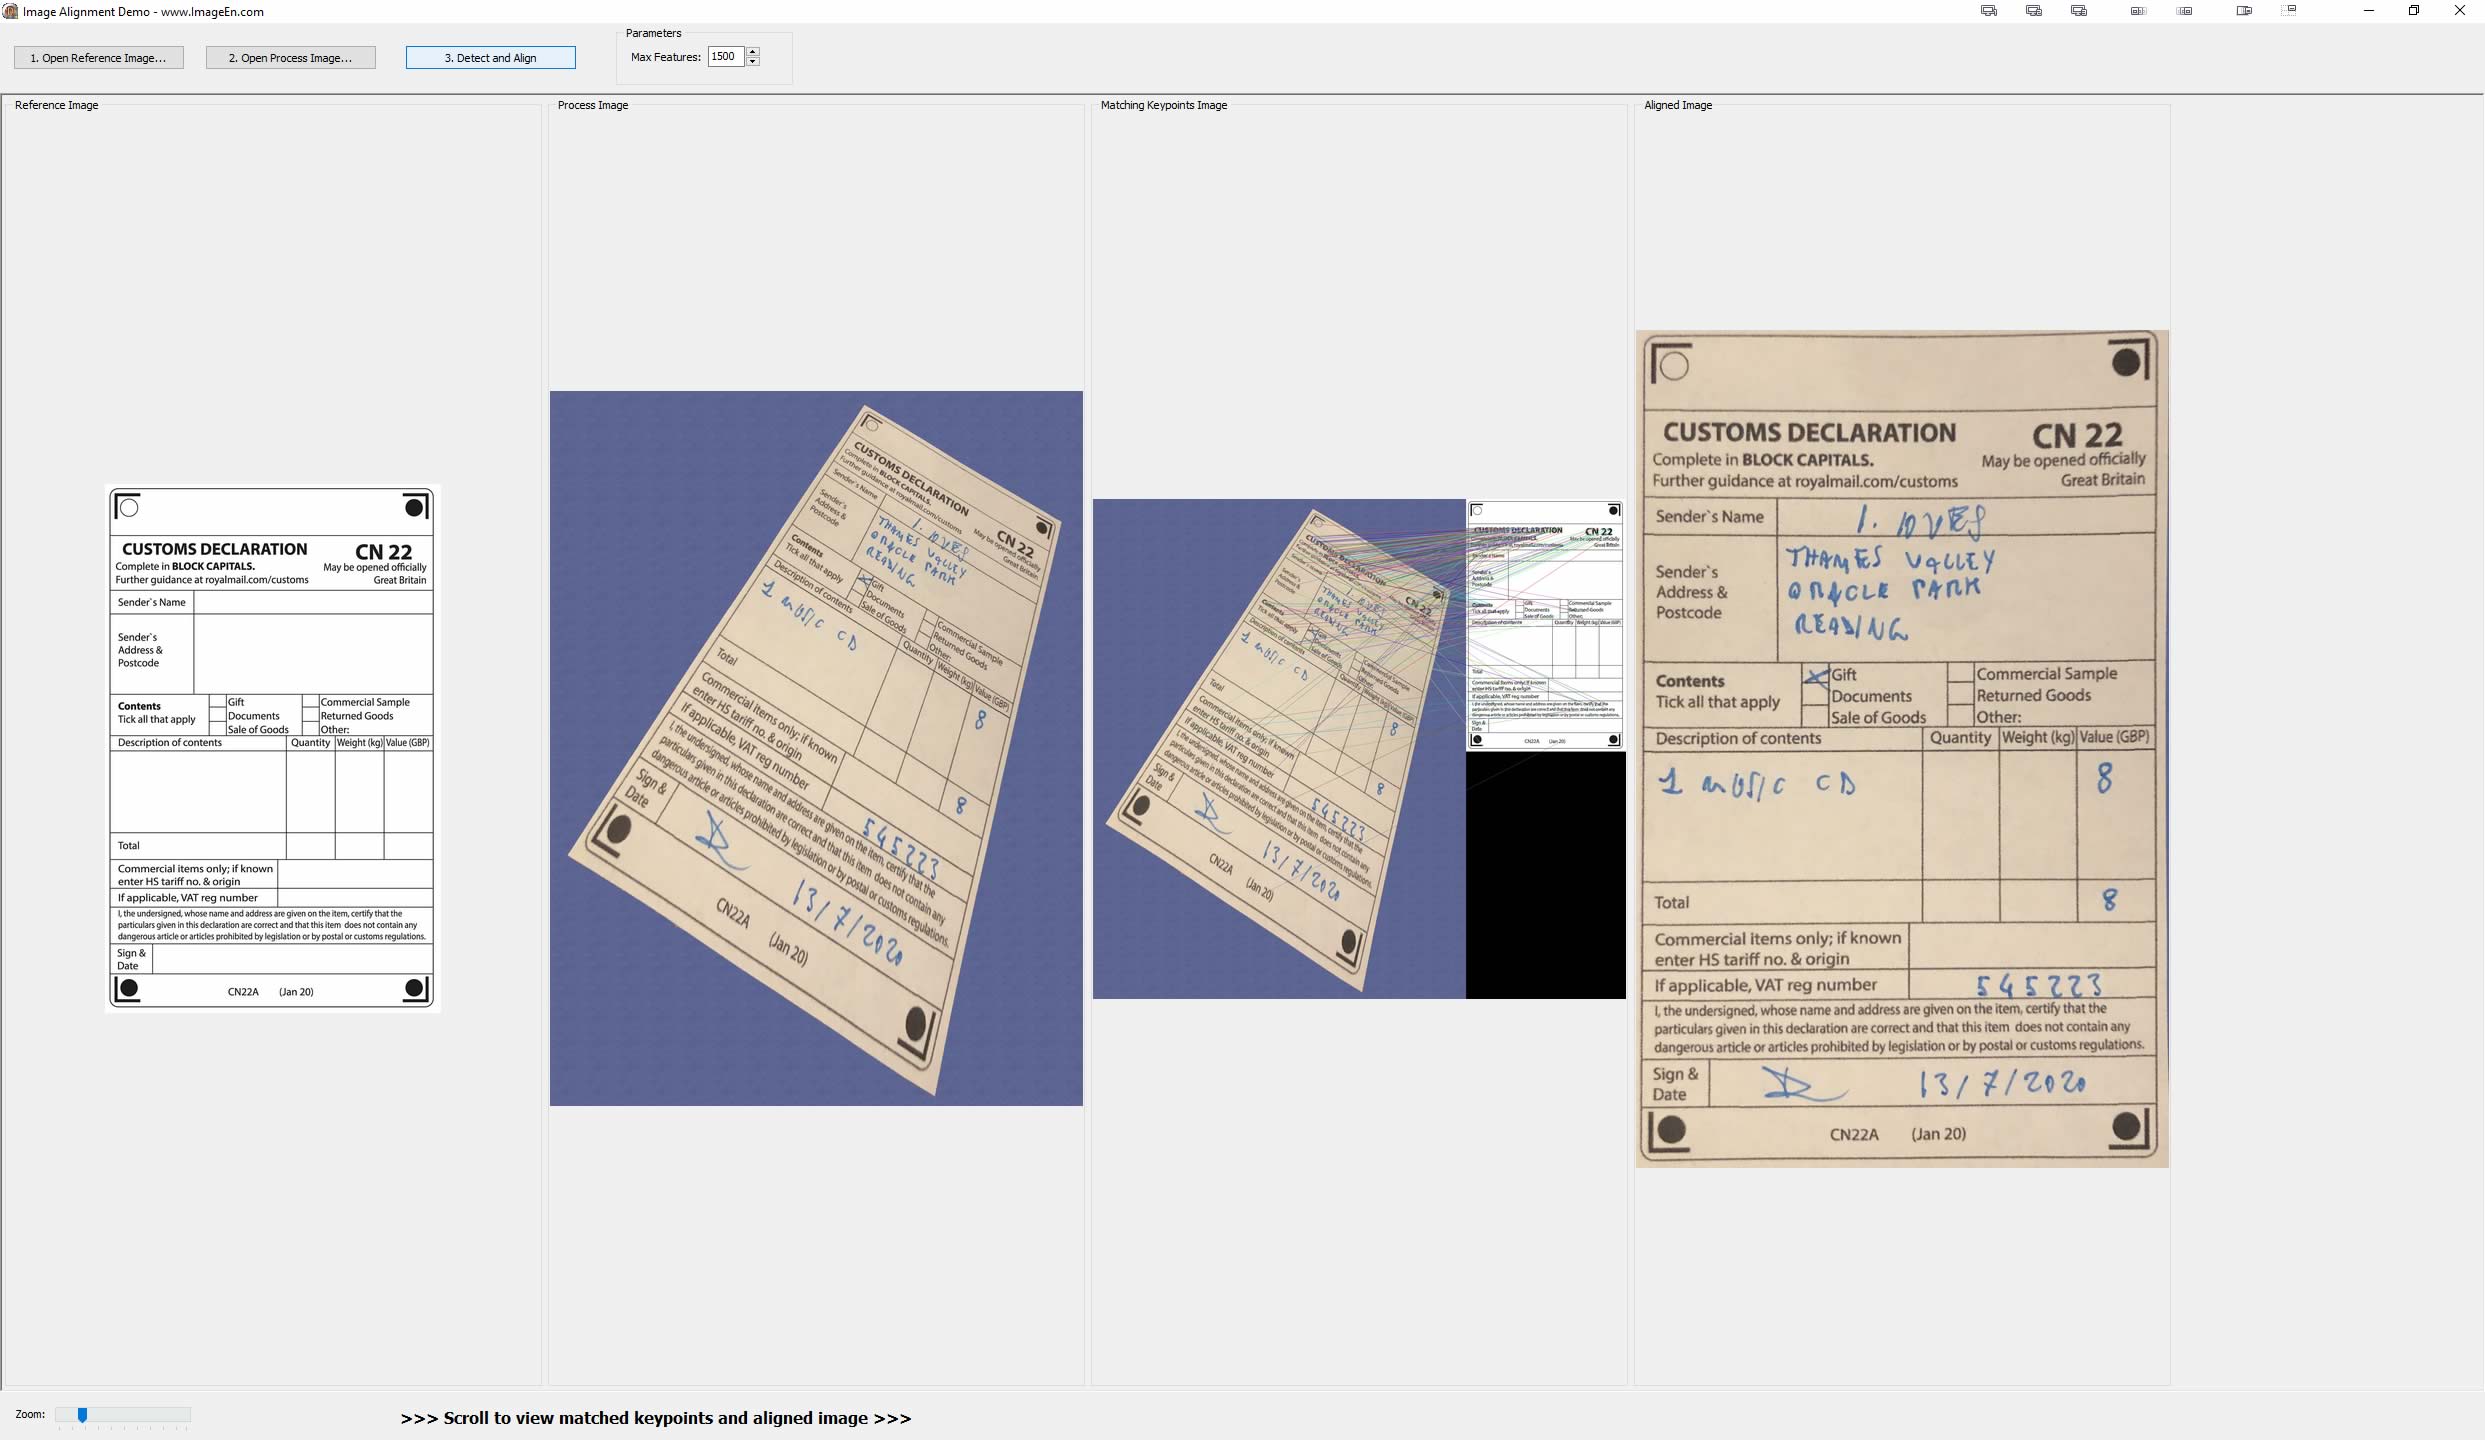The height and width of the screenshot is (1440, 2485).
Task: Click the title bar monitor icon numbered 2
Action: 2033,11
